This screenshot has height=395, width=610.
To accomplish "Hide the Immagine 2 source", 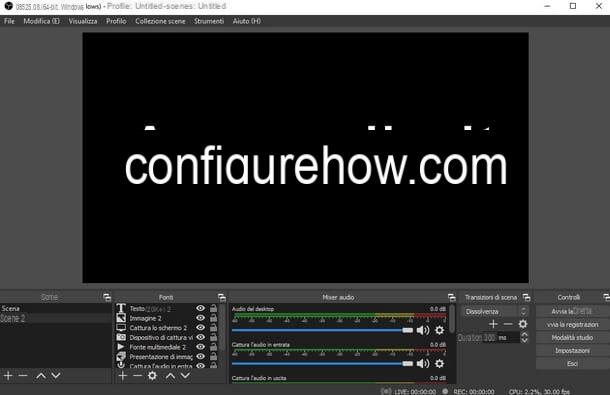I will (x=200, y=318).
